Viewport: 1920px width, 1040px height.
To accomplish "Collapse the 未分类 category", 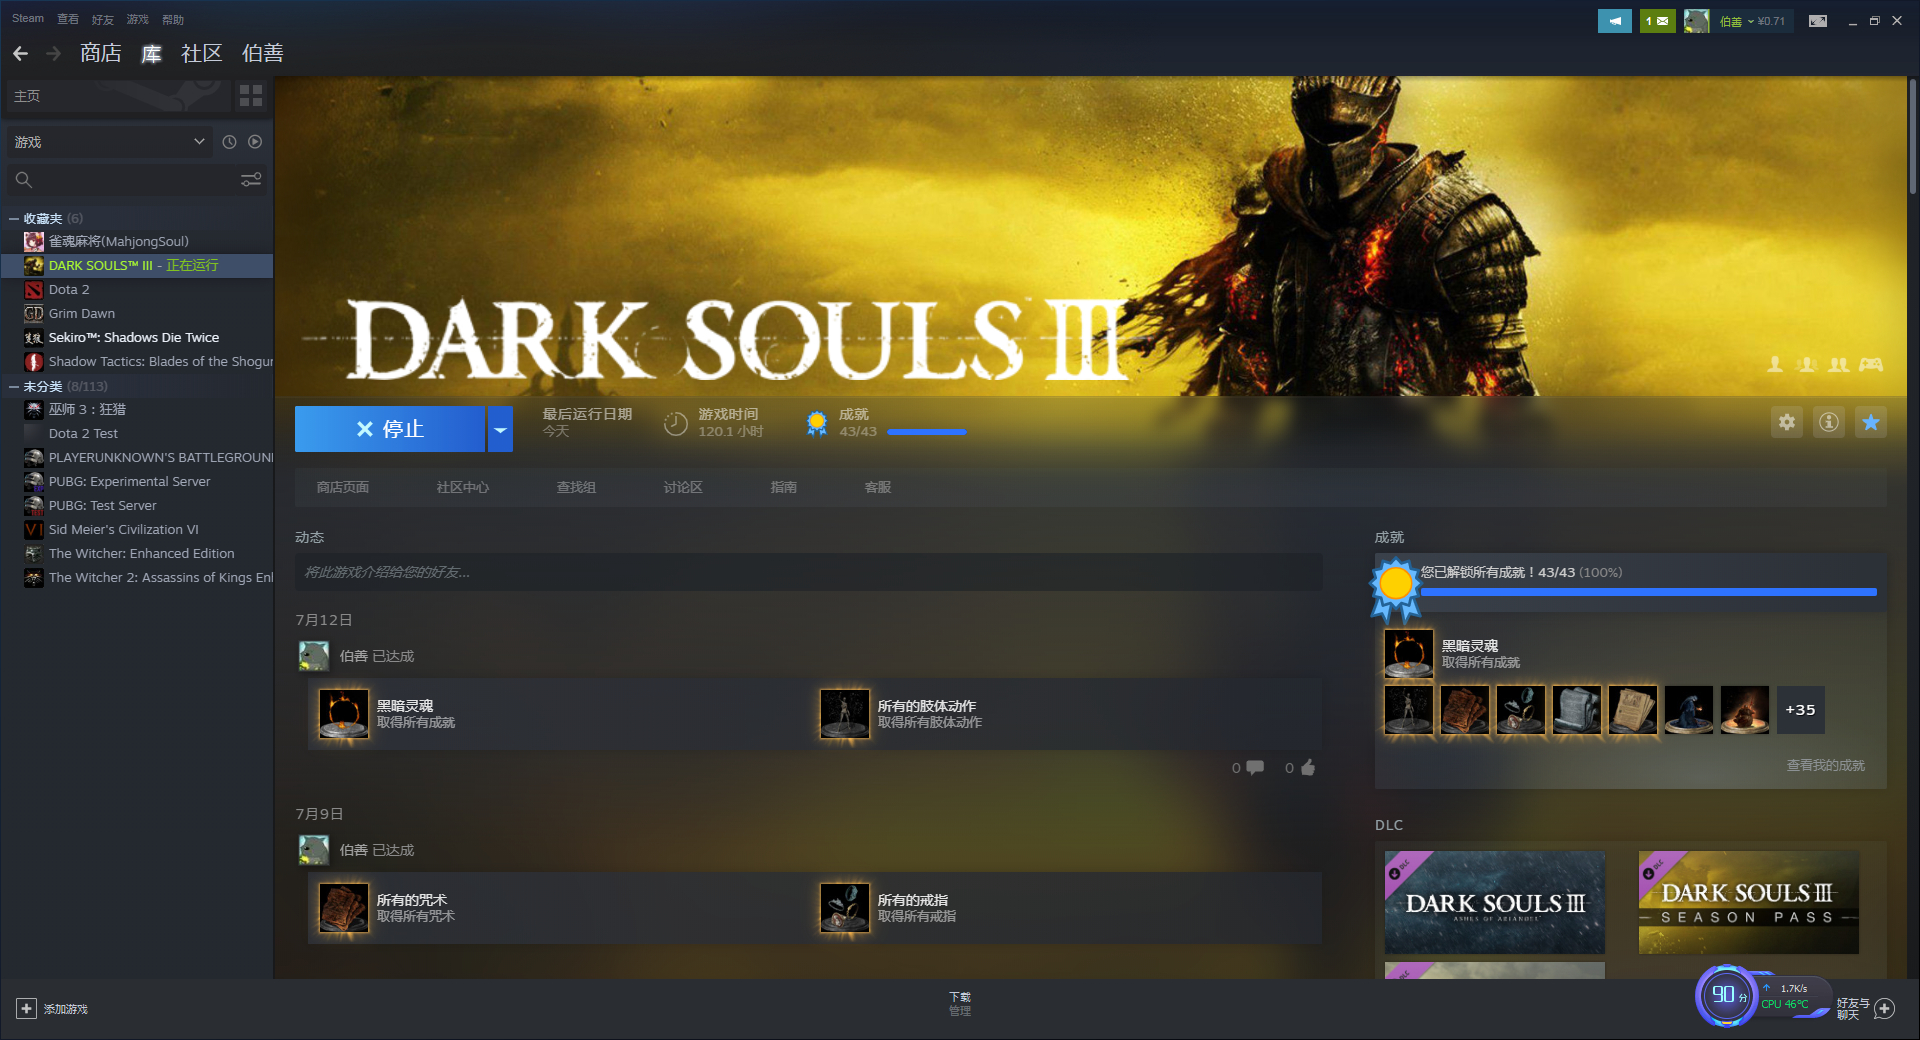I will point(14,386).
